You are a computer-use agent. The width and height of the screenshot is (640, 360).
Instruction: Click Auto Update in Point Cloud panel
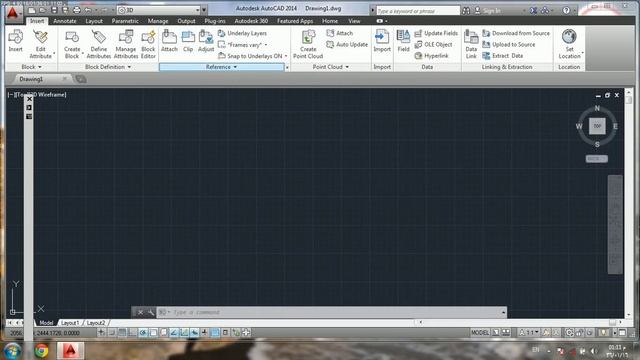click(347, 44)
